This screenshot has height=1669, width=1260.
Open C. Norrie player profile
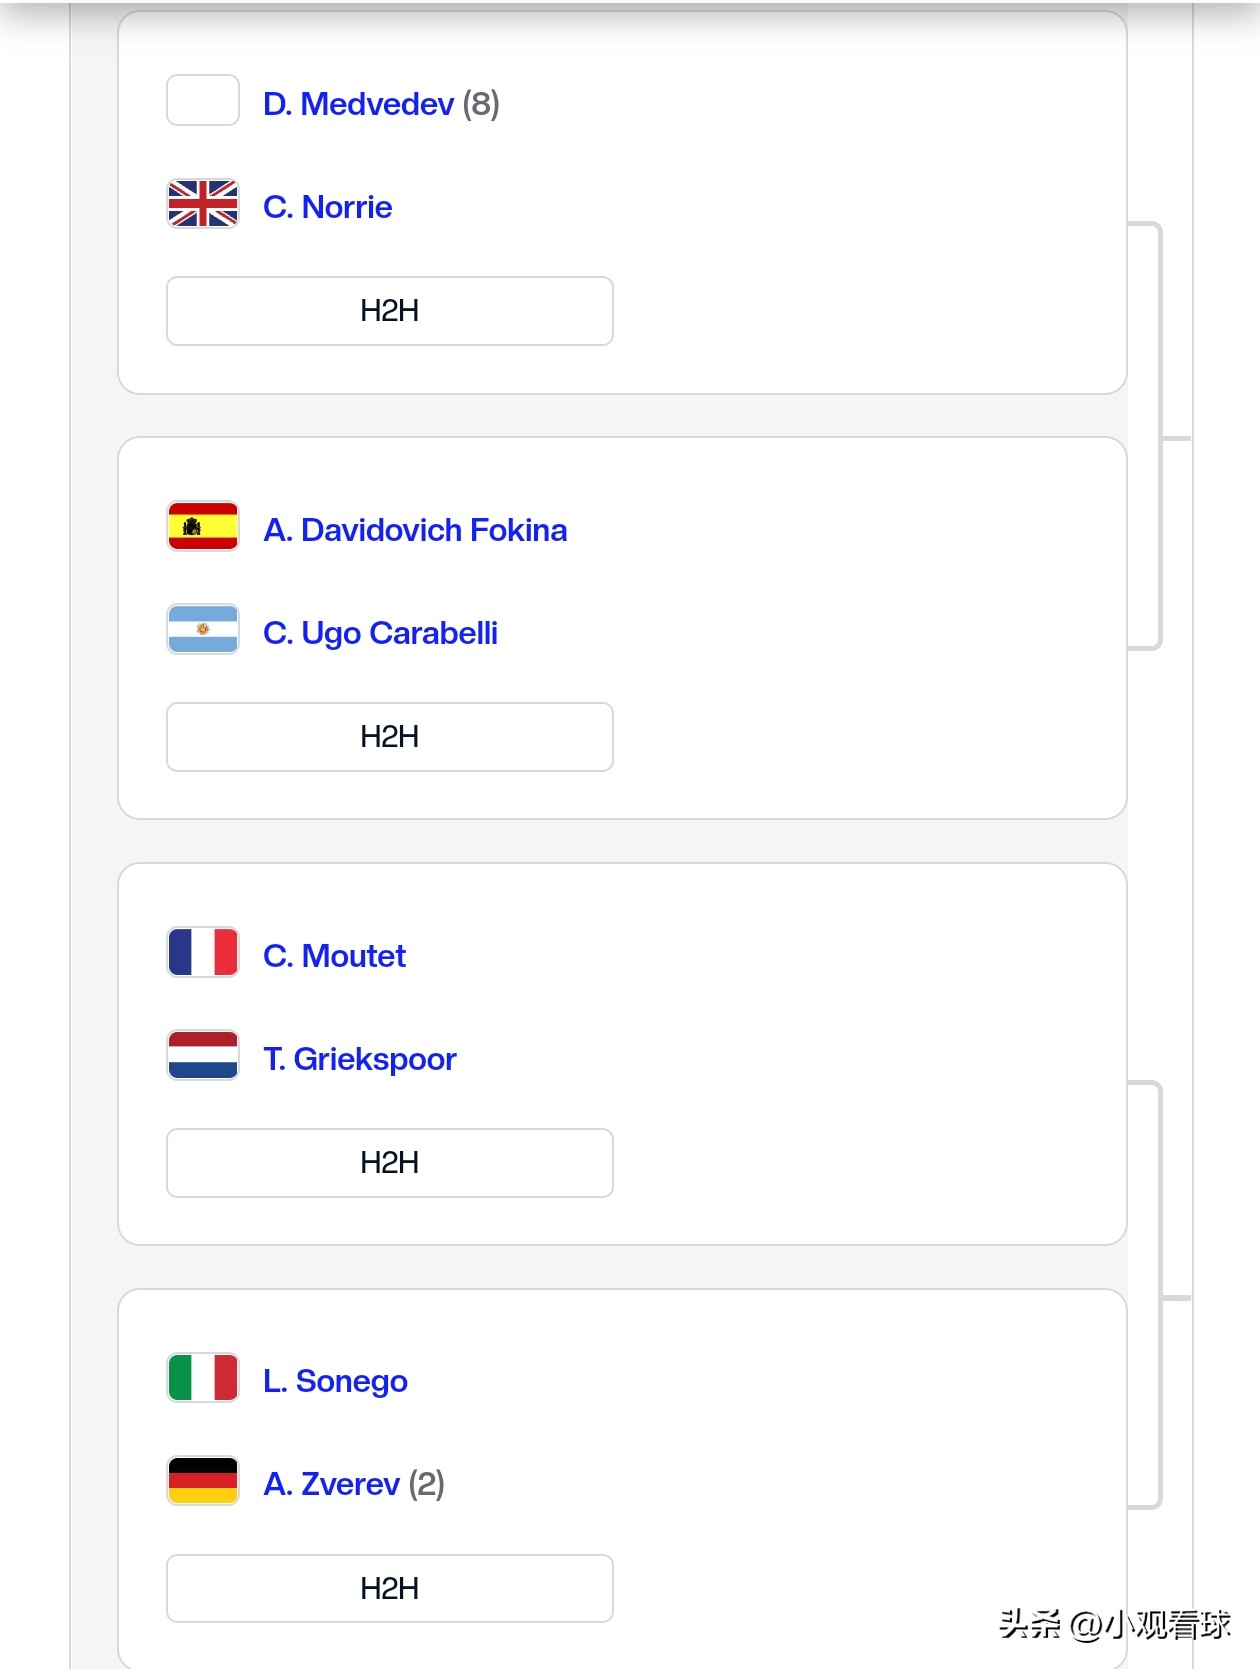pos(327,207)
